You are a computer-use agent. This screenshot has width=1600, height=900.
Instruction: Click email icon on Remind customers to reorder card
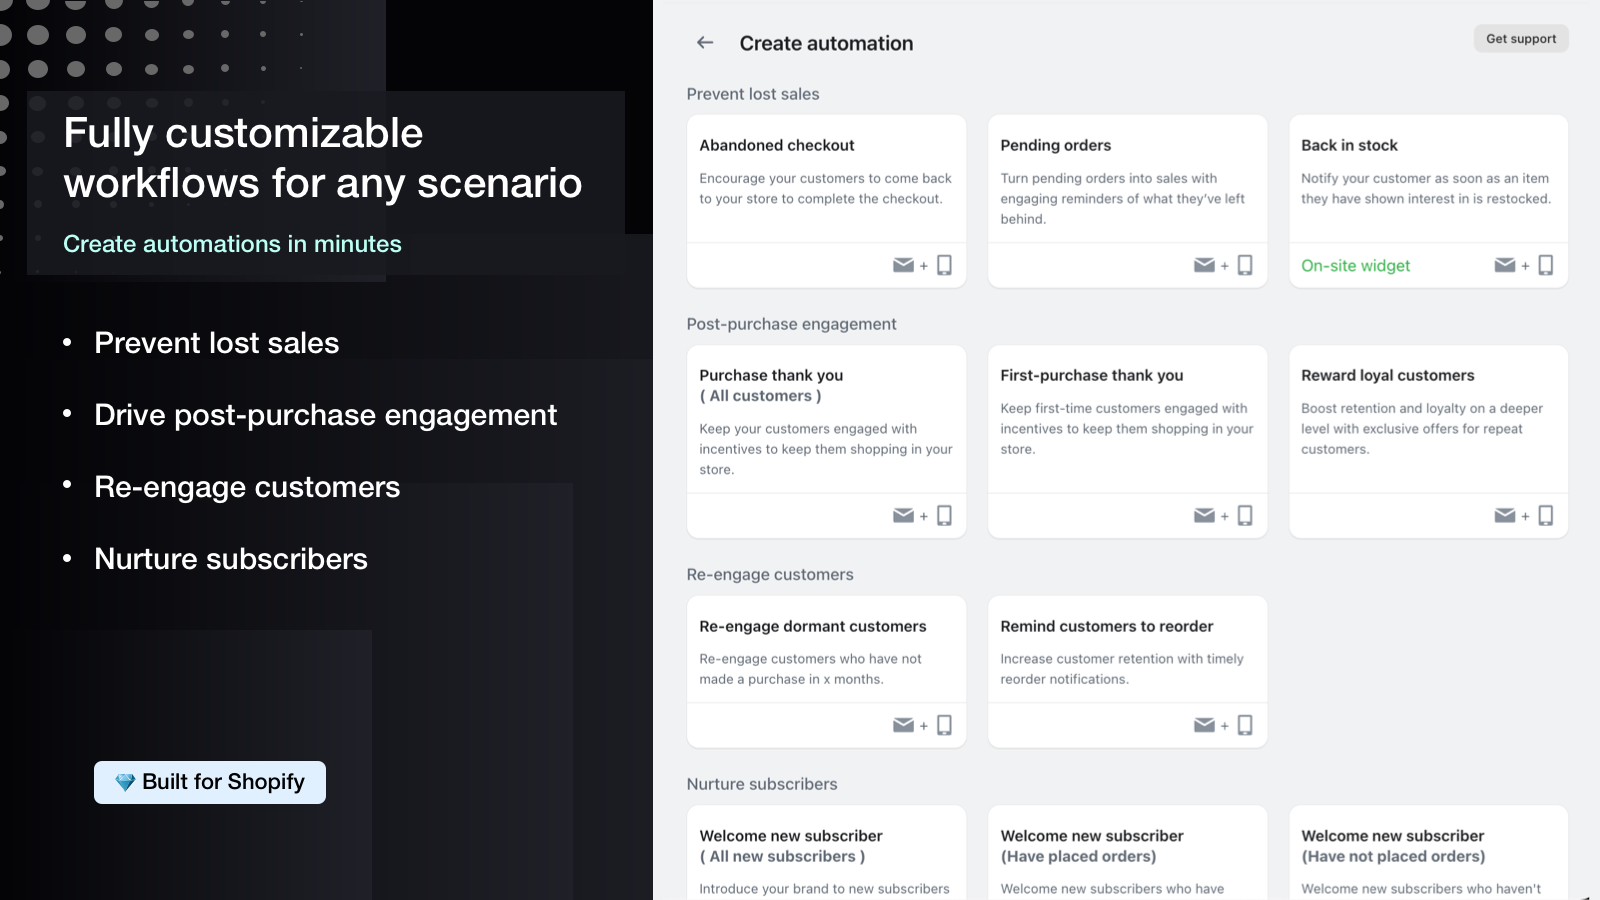click(x=1204, y=725)
